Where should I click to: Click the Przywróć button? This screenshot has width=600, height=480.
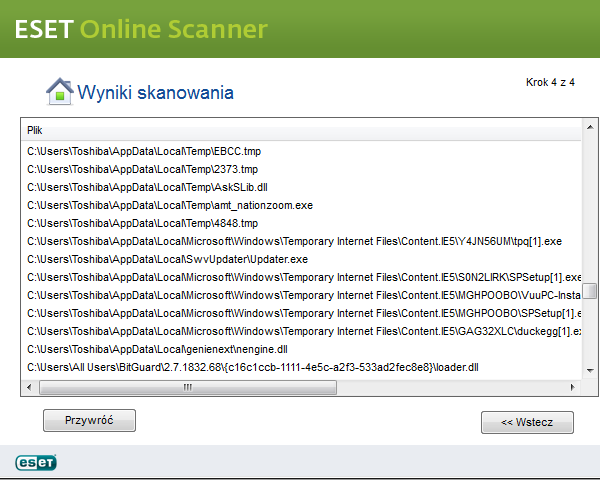coord(89,420)
